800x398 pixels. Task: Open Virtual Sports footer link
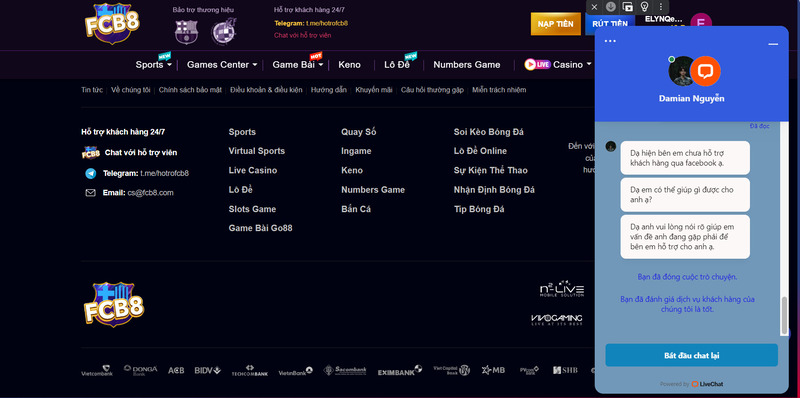pos(257,151)
